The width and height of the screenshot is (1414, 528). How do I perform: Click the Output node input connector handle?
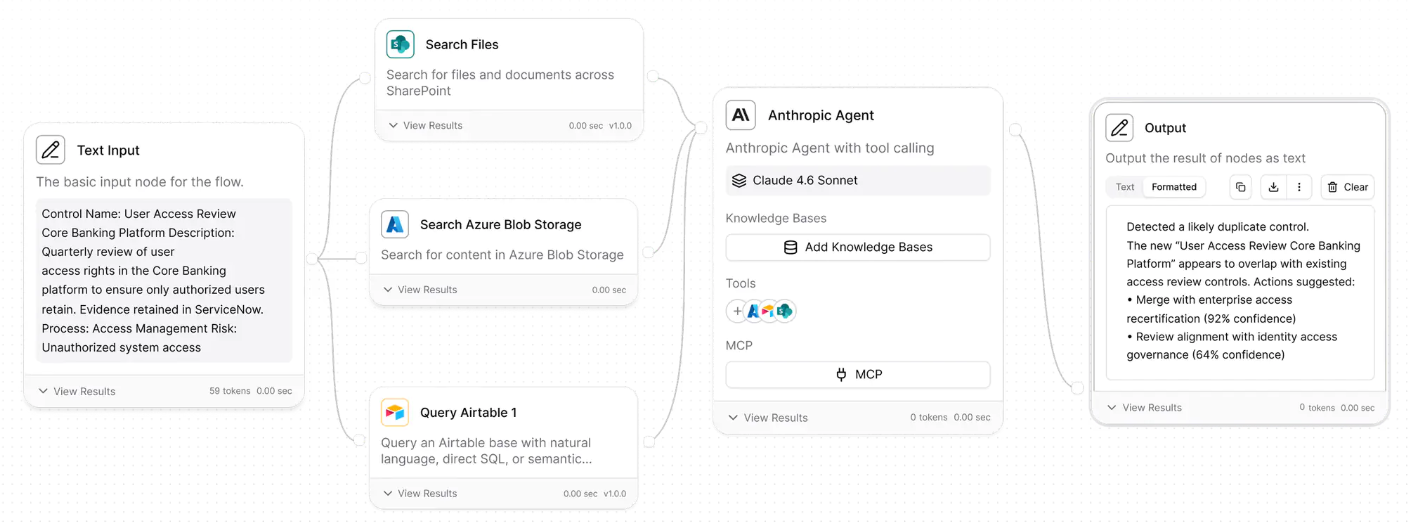pos(1078,388)
